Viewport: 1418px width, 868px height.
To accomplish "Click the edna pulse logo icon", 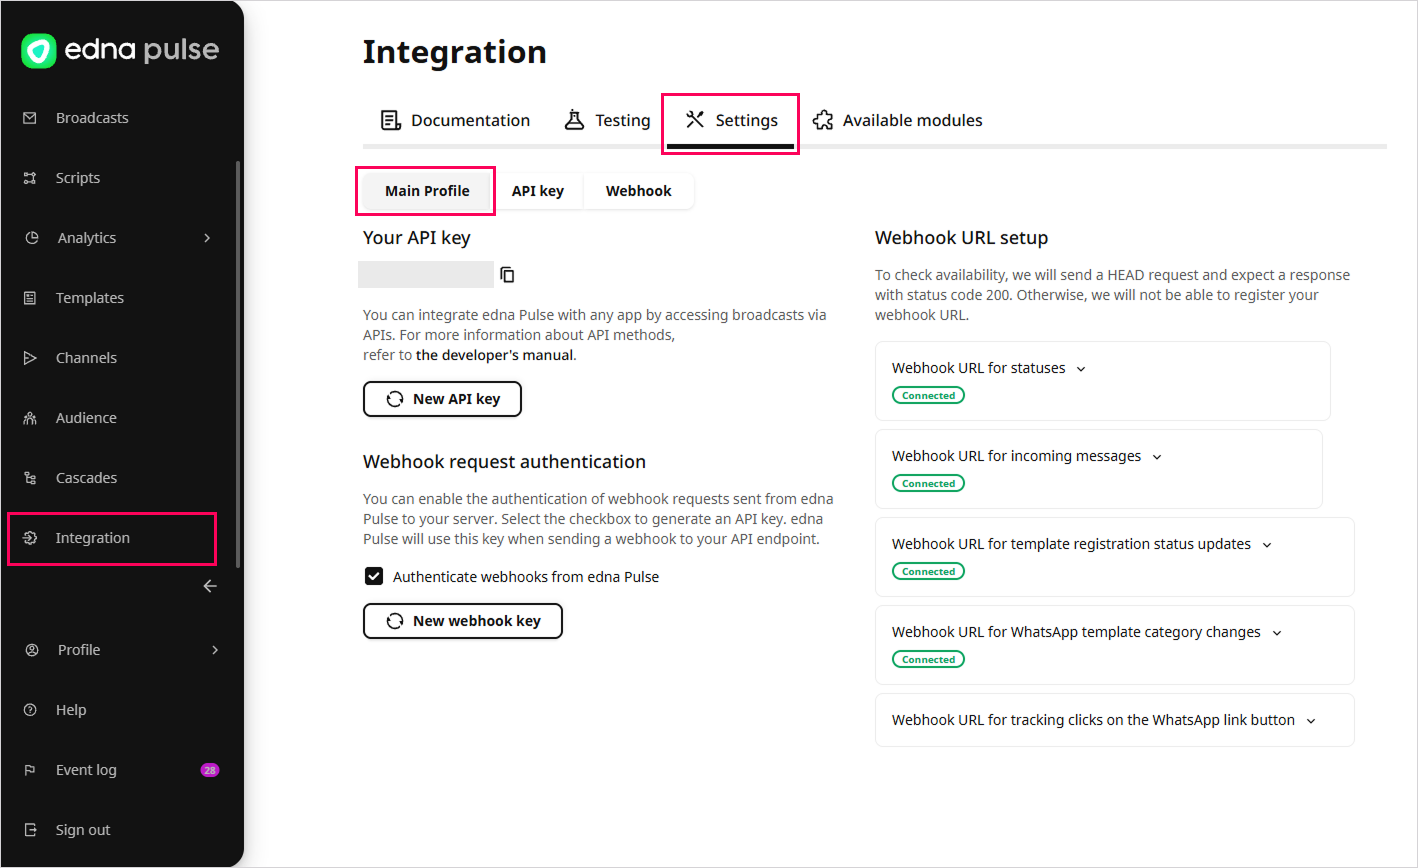I will pyautogui.click(x=39, y=51).
